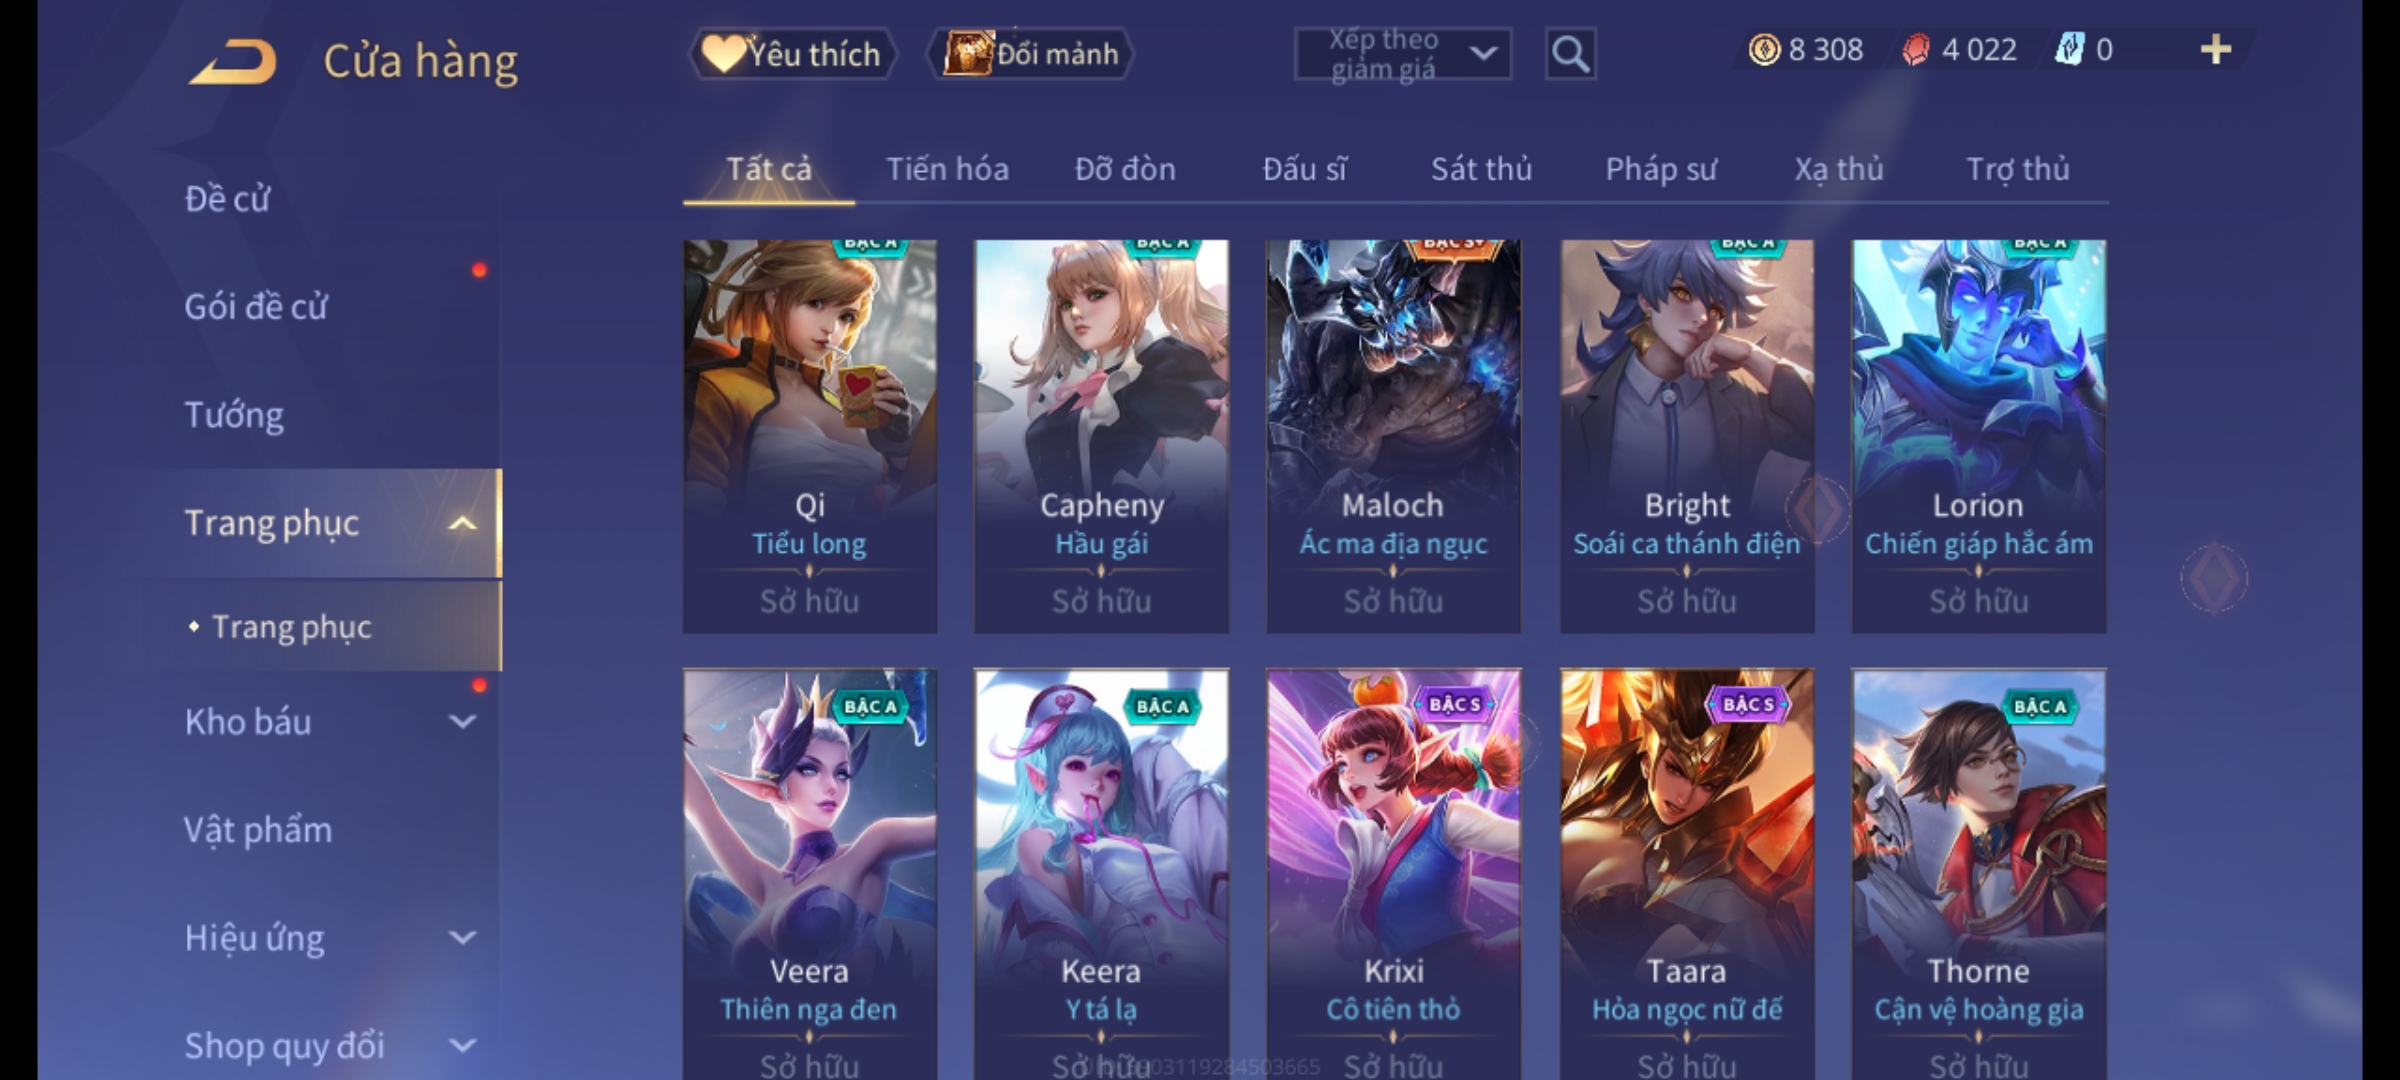Switch to the Tiến hóa tab

click(947, 169)
